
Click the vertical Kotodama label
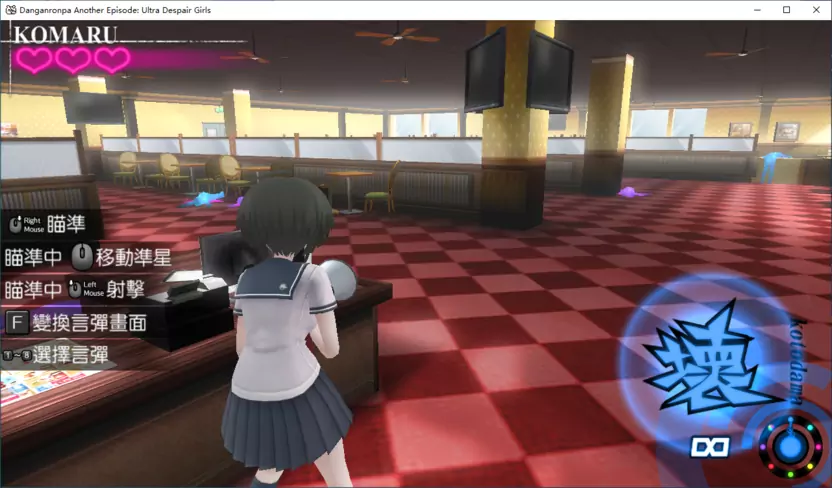(x=798, y=361)
